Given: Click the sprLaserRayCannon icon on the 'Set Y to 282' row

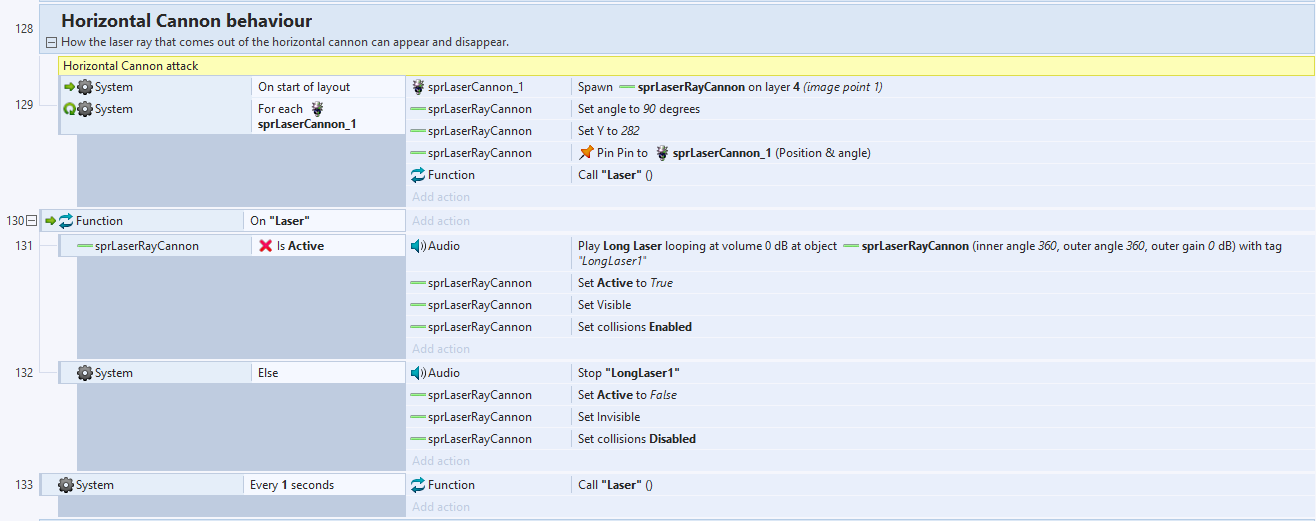Looking at the screenshot, I should point(419,131).
